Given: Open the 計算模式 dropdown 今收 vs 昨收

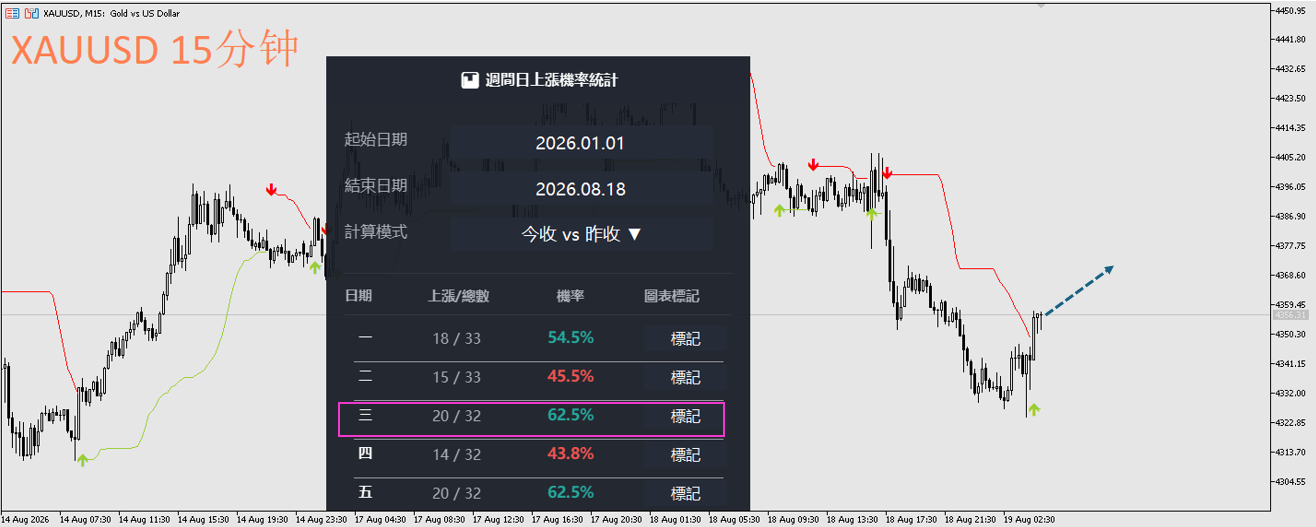Looking at the screenshot, I should tap(582, 234).
